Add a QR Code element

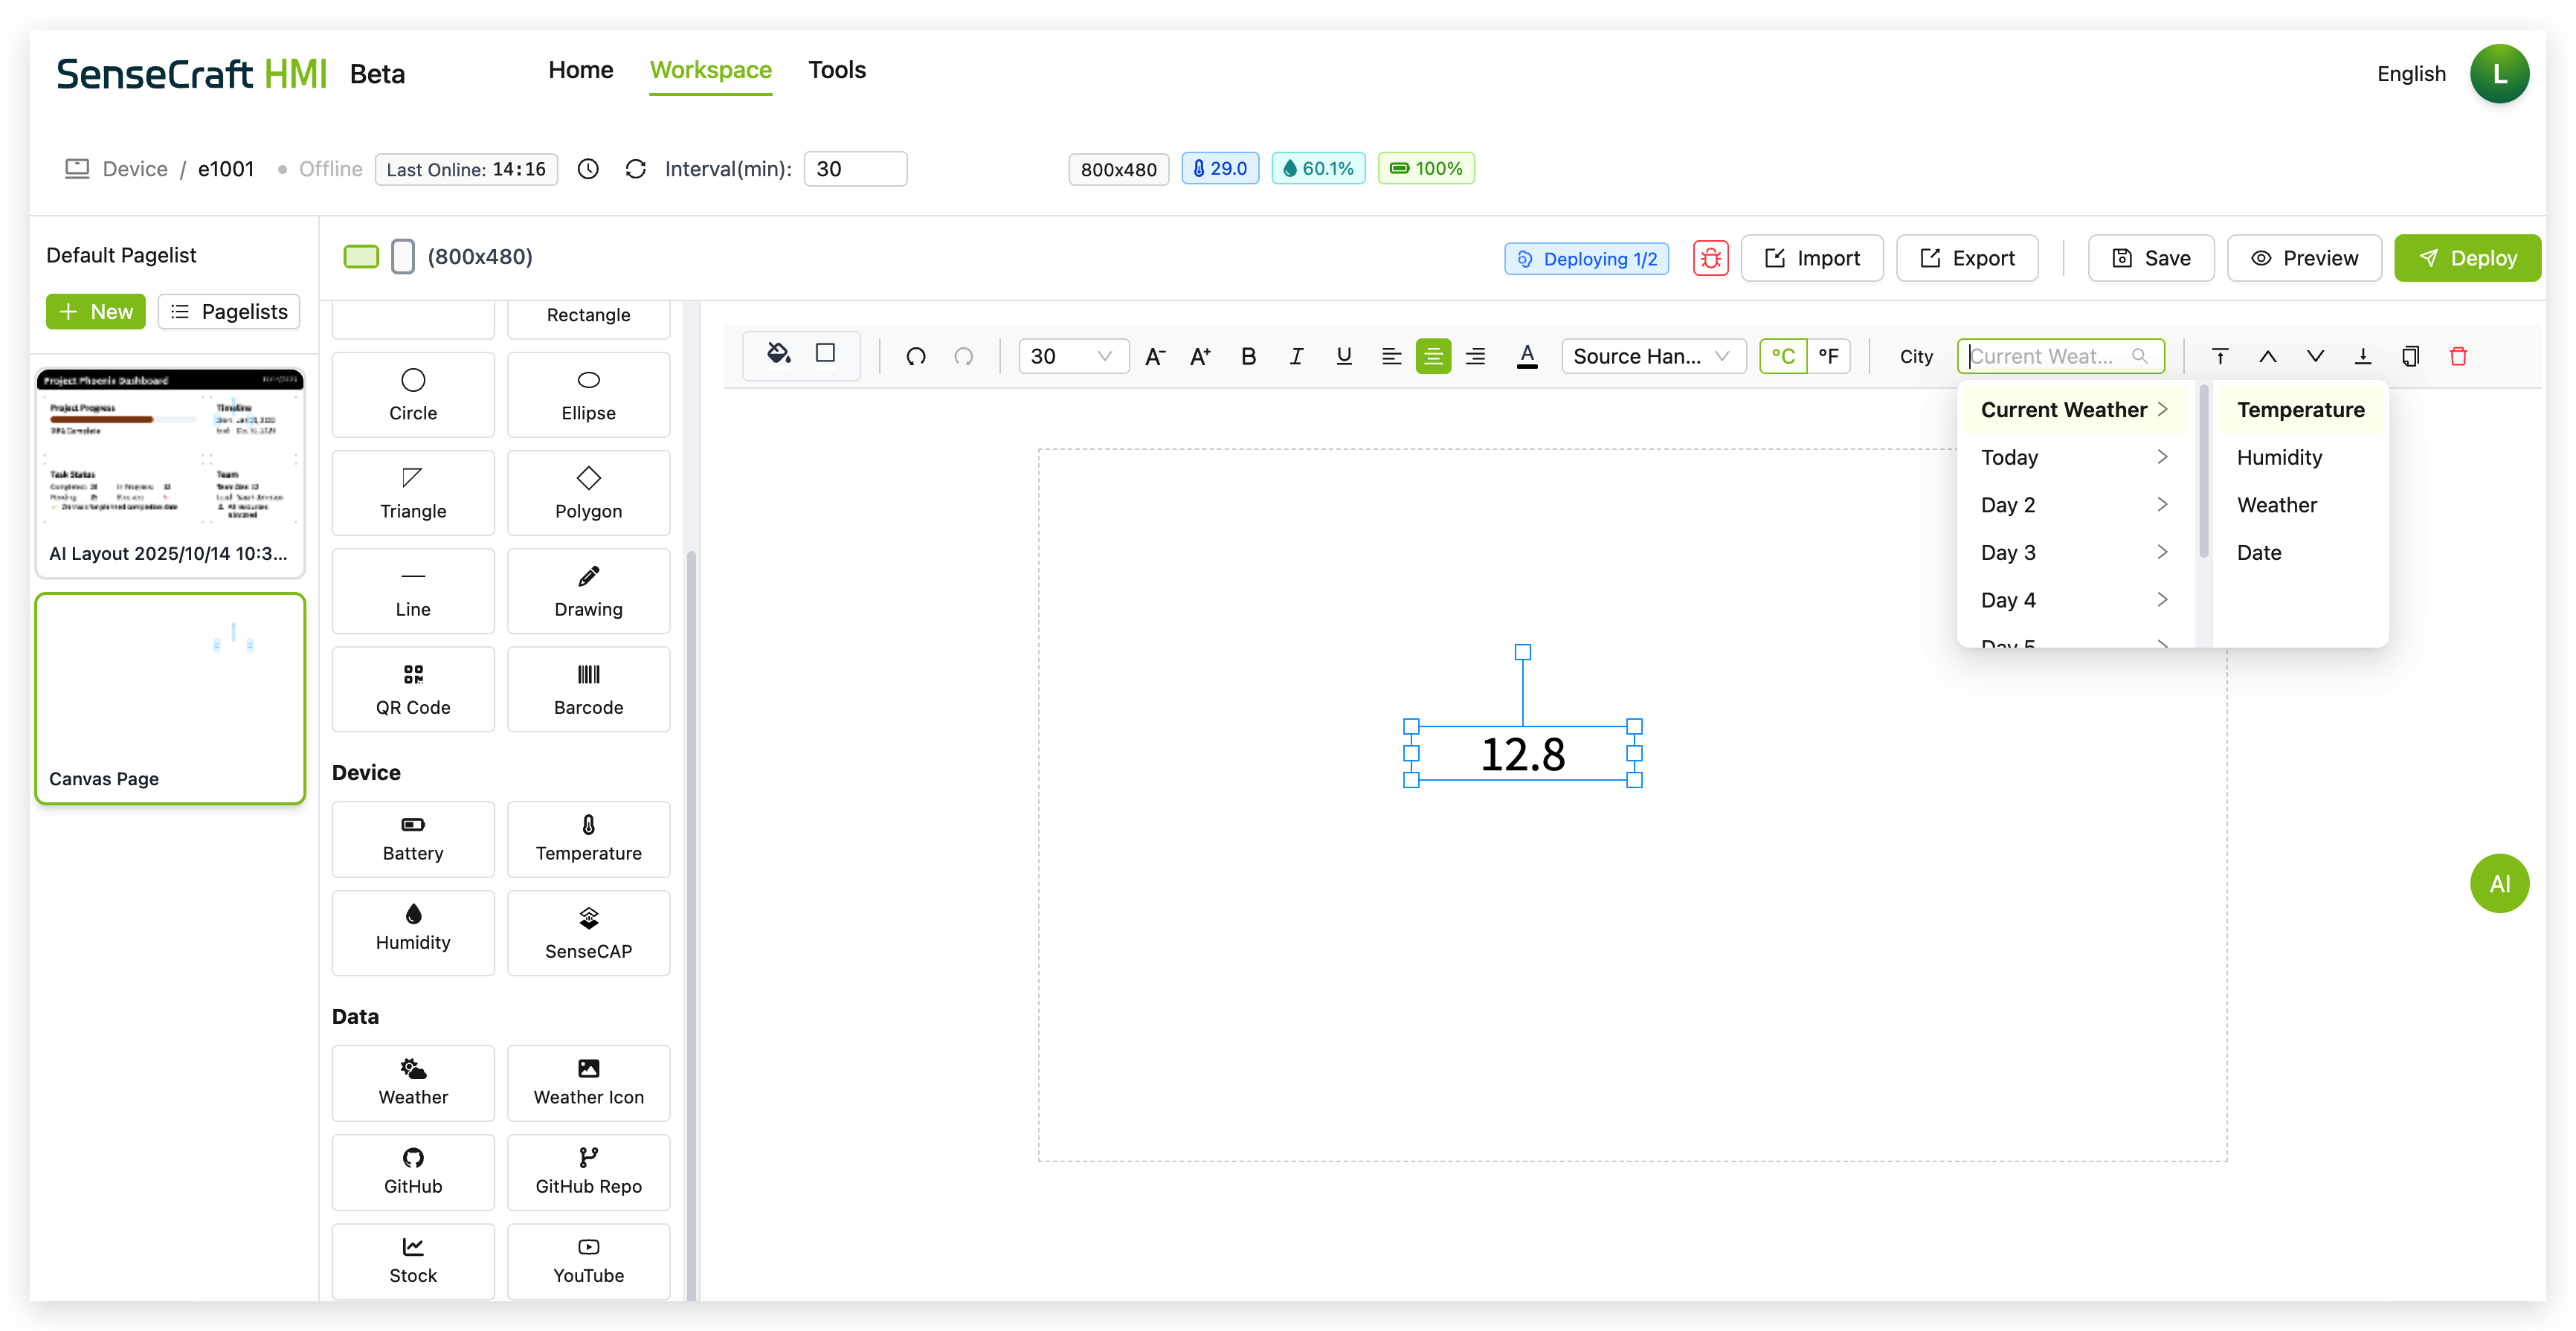pyautogui.click(x=413, y=688)
